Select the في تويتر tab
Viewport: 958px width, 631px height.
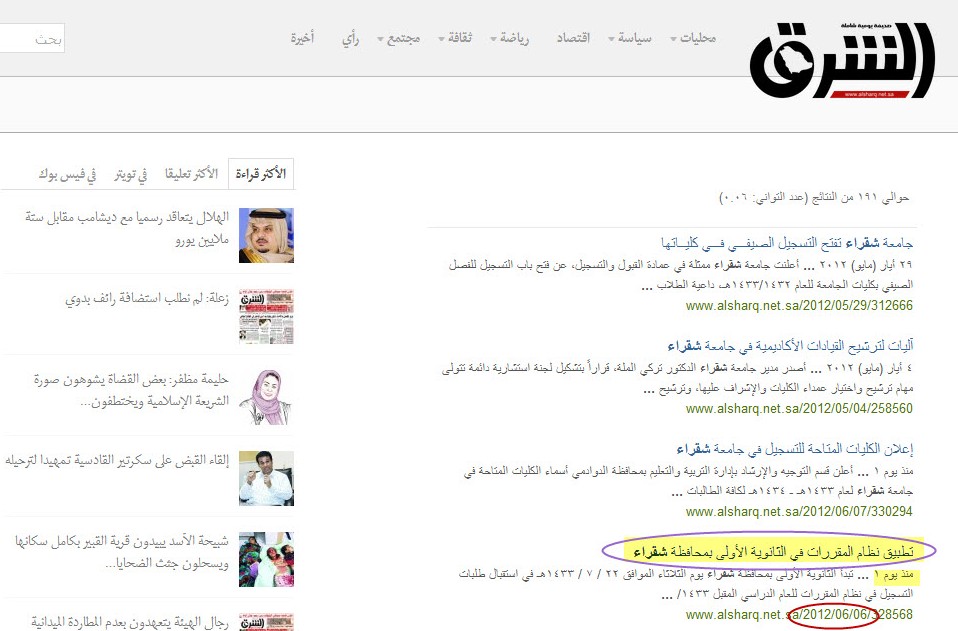tap(131, 175)
